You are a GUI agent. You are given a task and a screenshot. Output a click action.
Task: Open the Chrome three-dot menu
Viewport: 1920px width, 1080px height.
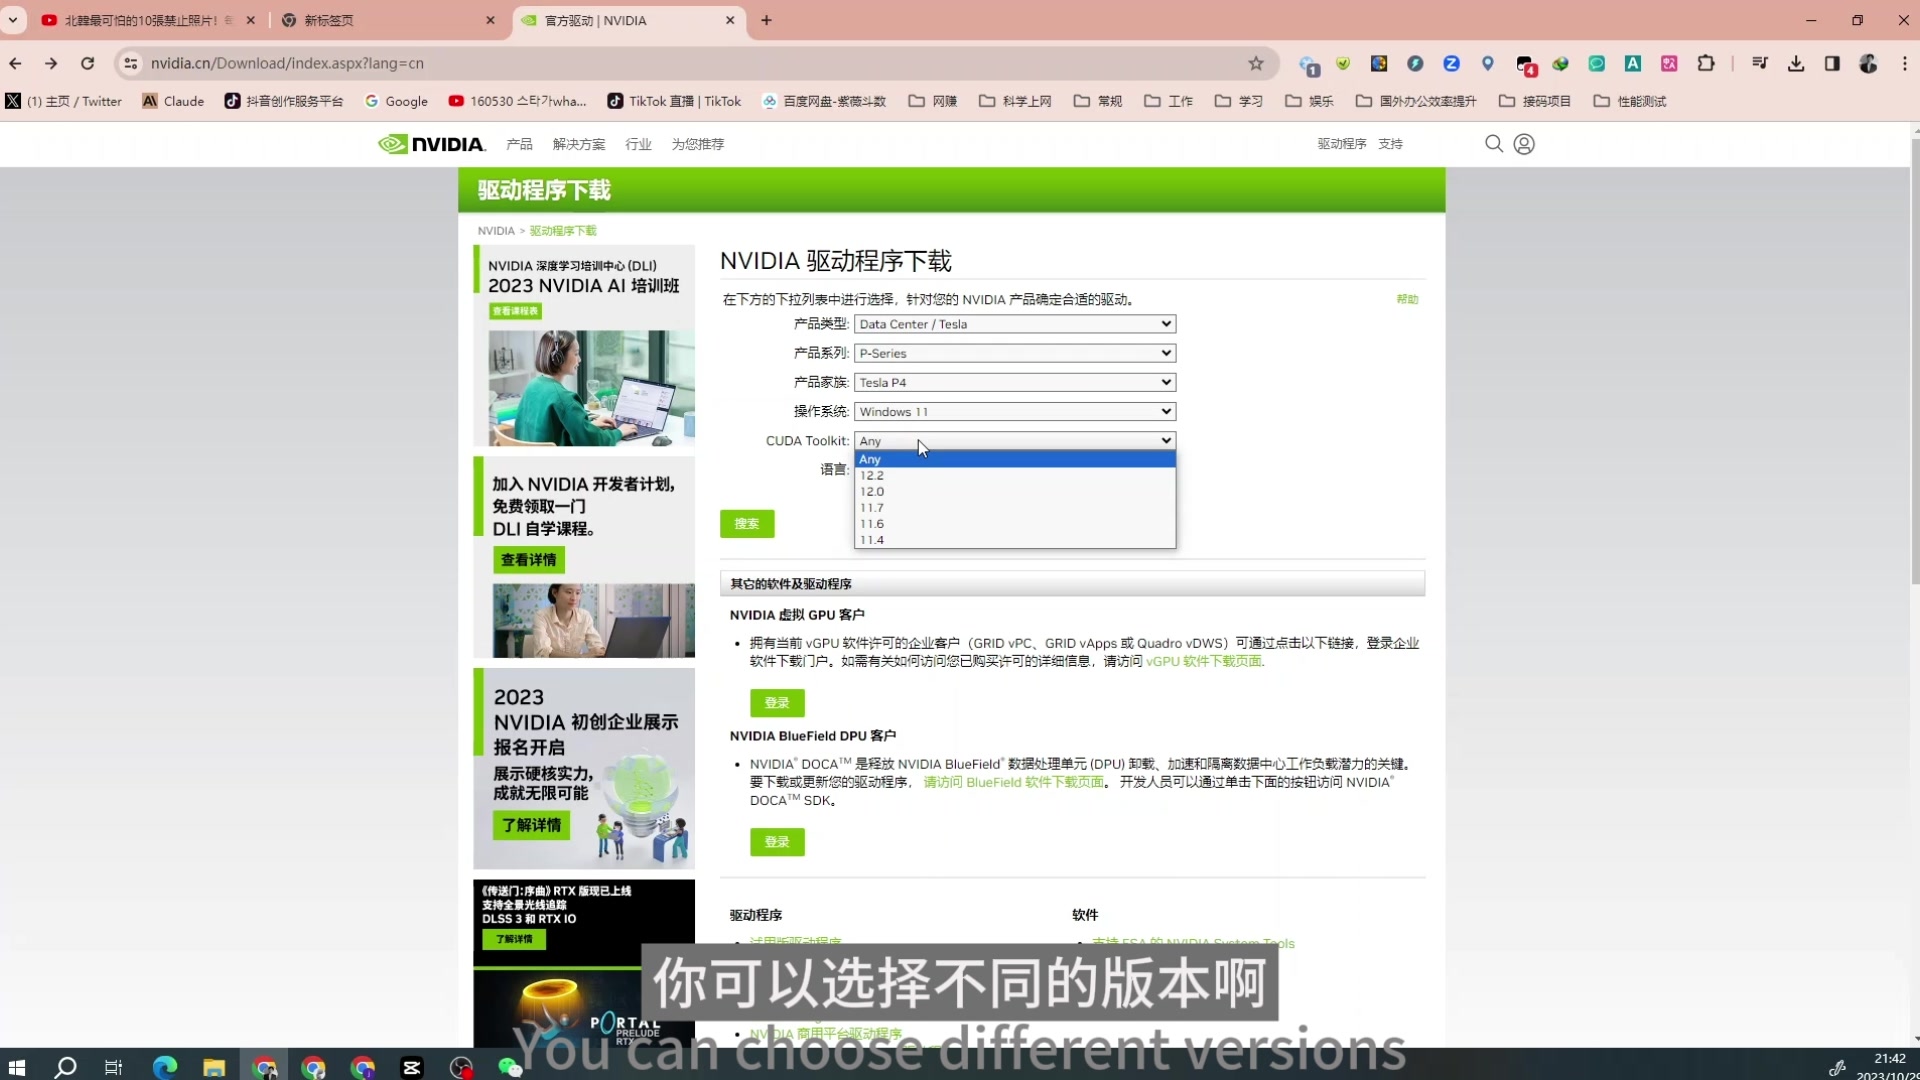pyautogui.click(x=1904, y=63)
